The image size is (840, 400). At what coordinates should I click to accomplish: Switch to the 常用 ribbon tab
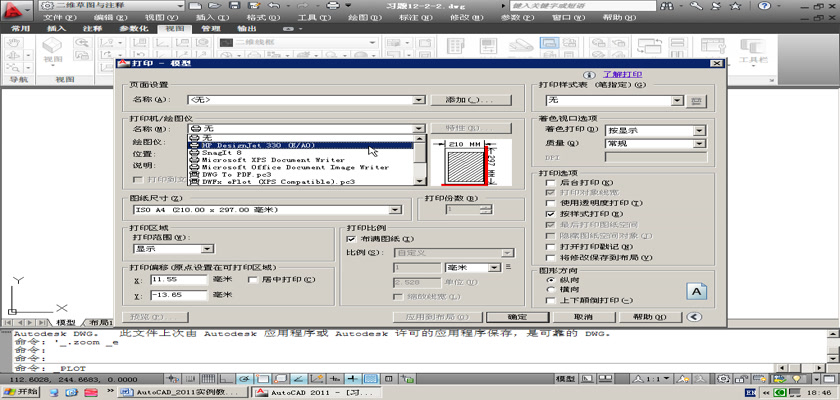pyautogui.click(x=20, y=28)
